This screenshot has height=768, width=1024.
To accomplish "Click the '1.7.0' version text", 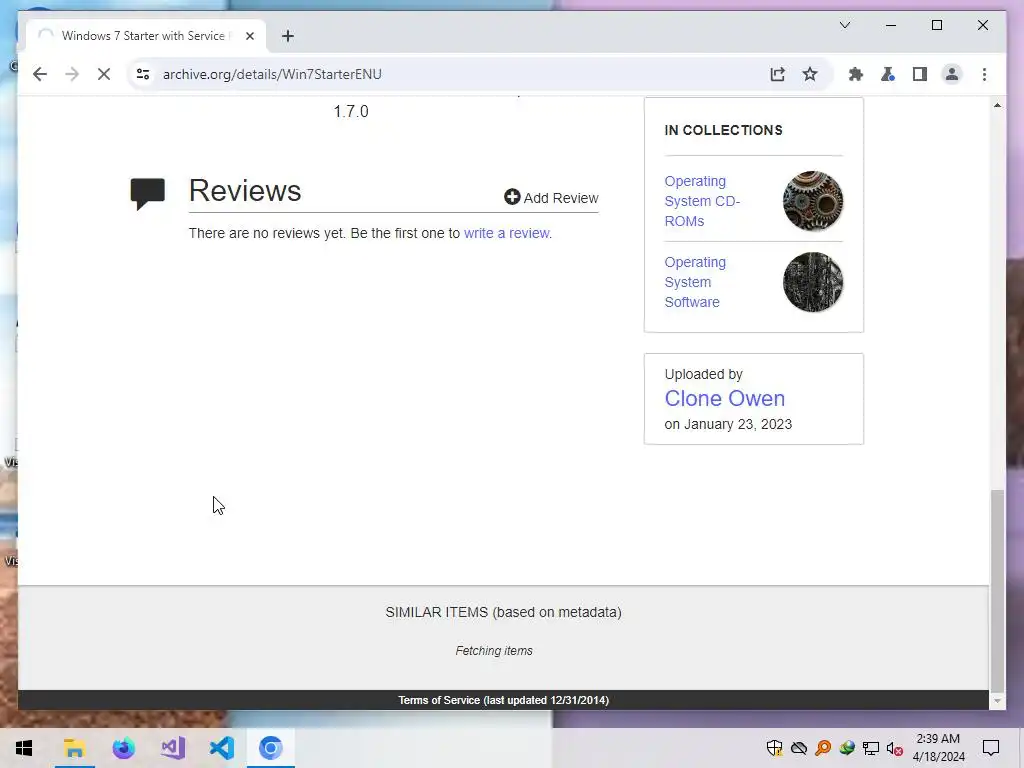I will (351, 111).
